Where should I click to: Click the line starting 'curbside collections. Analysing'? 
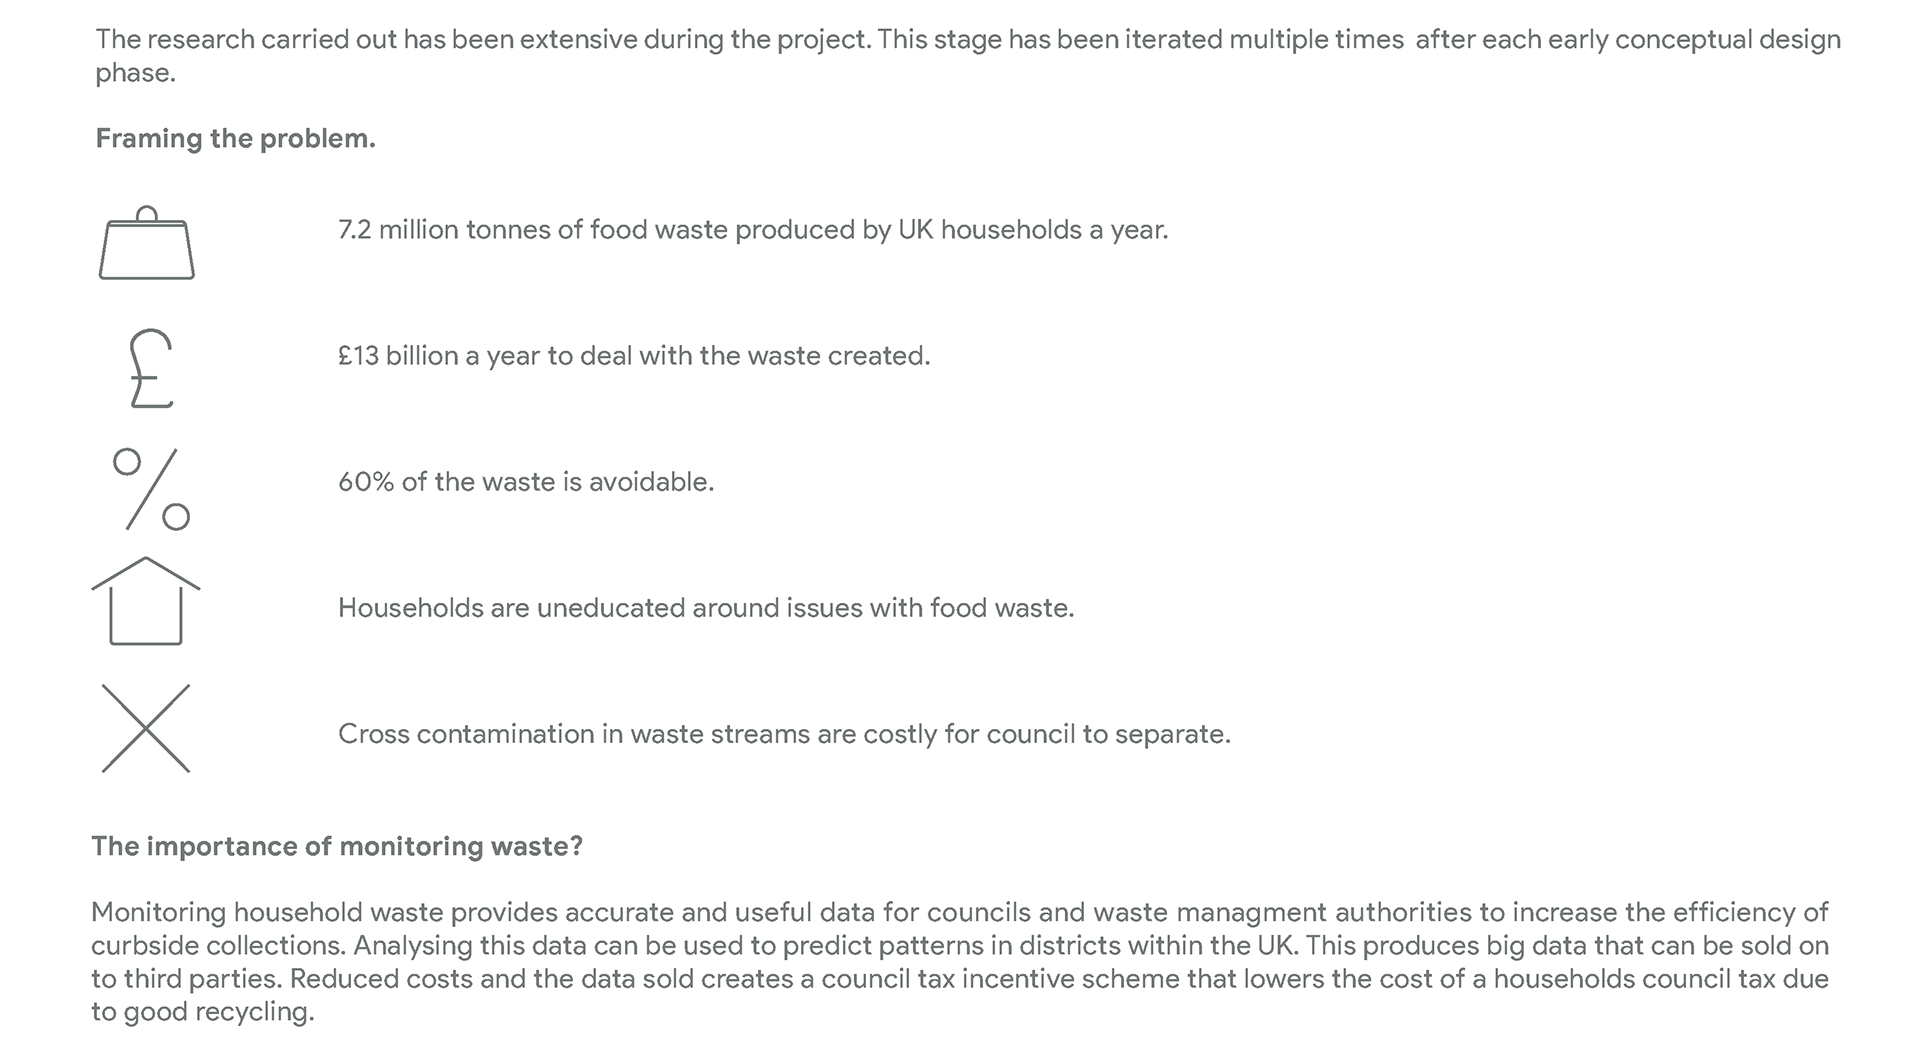click(960, 946)
